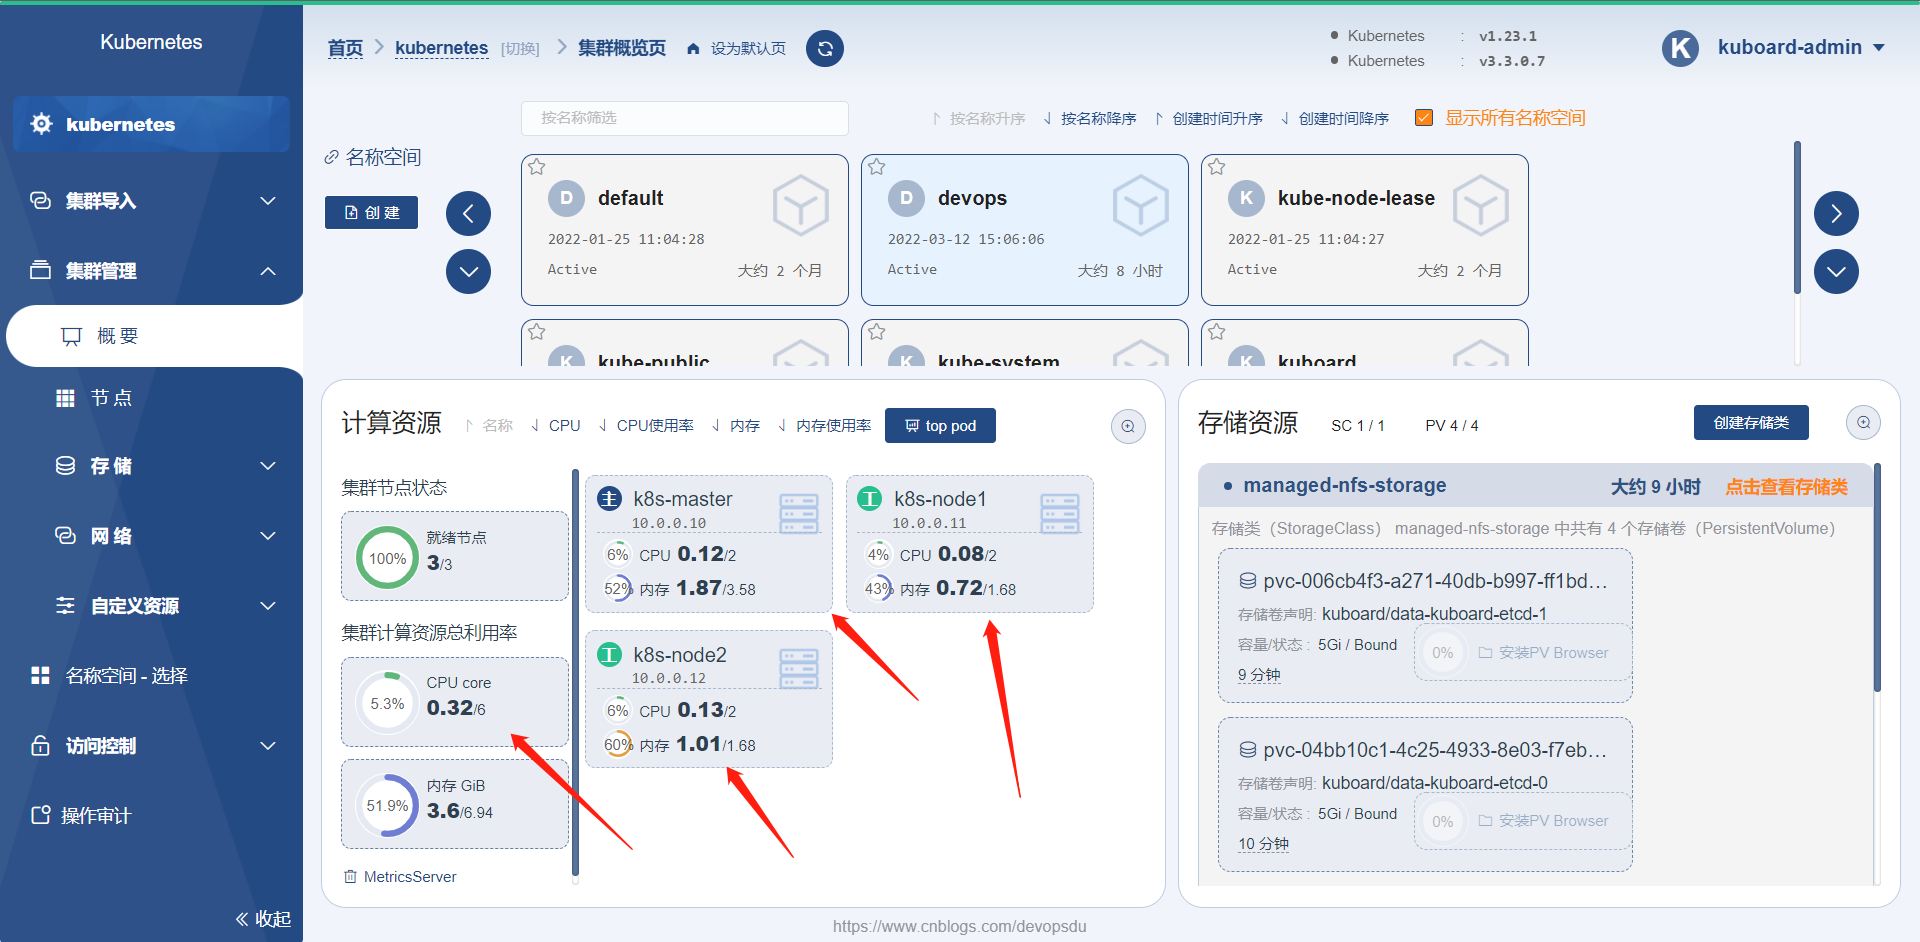The width and height of the screenshot is (1920, 942).
Task: Expand the 访问控制 sidebar menu
Action: 152,746
